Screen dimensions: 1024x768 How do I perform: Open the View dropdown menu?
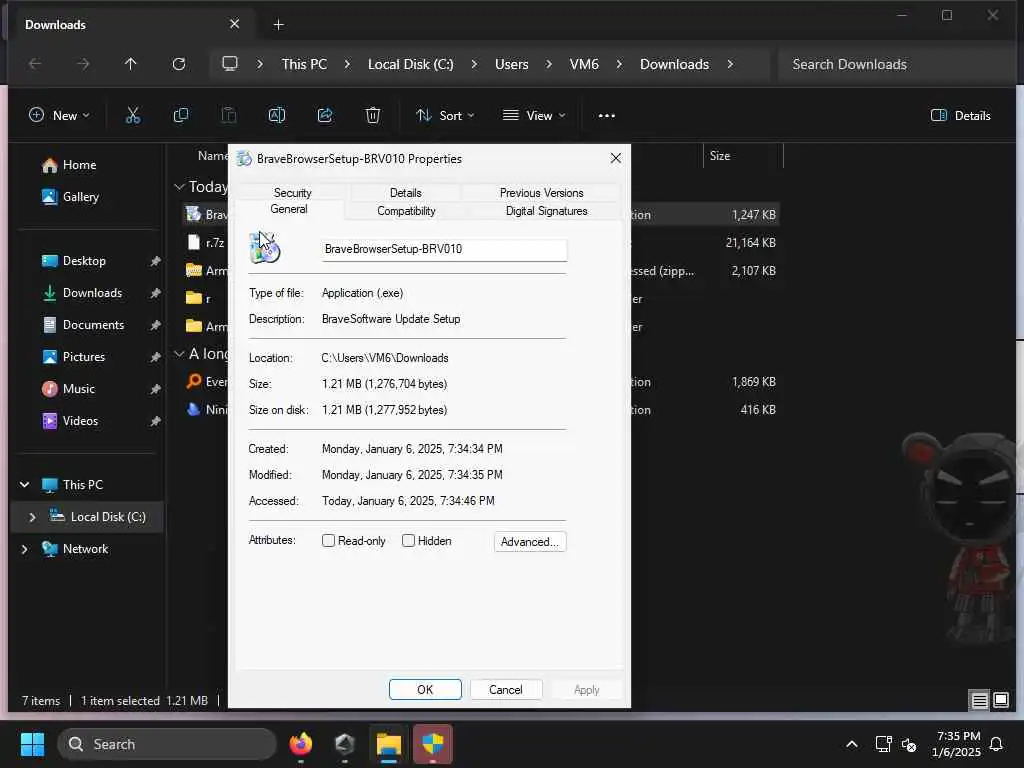[534, 116]
